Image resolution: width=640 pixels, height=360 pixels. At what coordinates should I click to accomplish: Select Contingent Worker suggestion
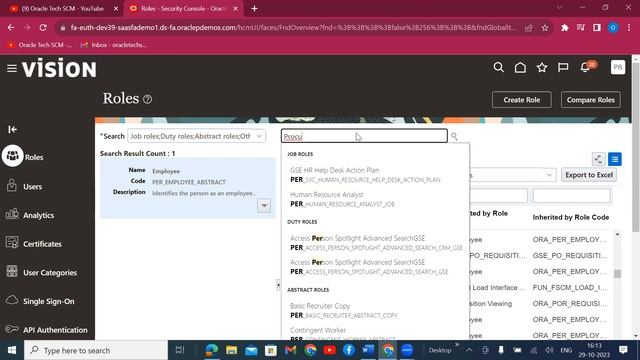tap(343, 333)
